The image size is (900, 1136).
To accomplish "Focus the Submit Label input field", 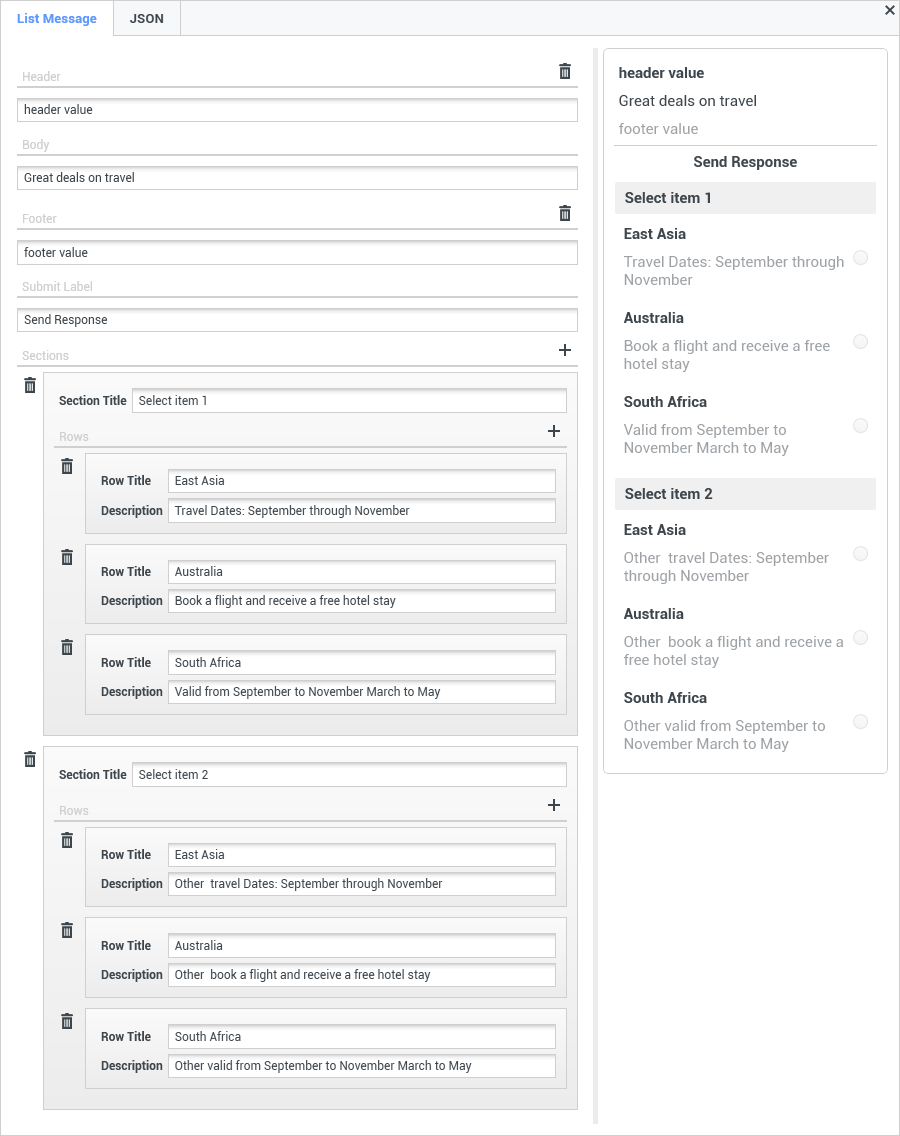I will click(x=297, y=320).
